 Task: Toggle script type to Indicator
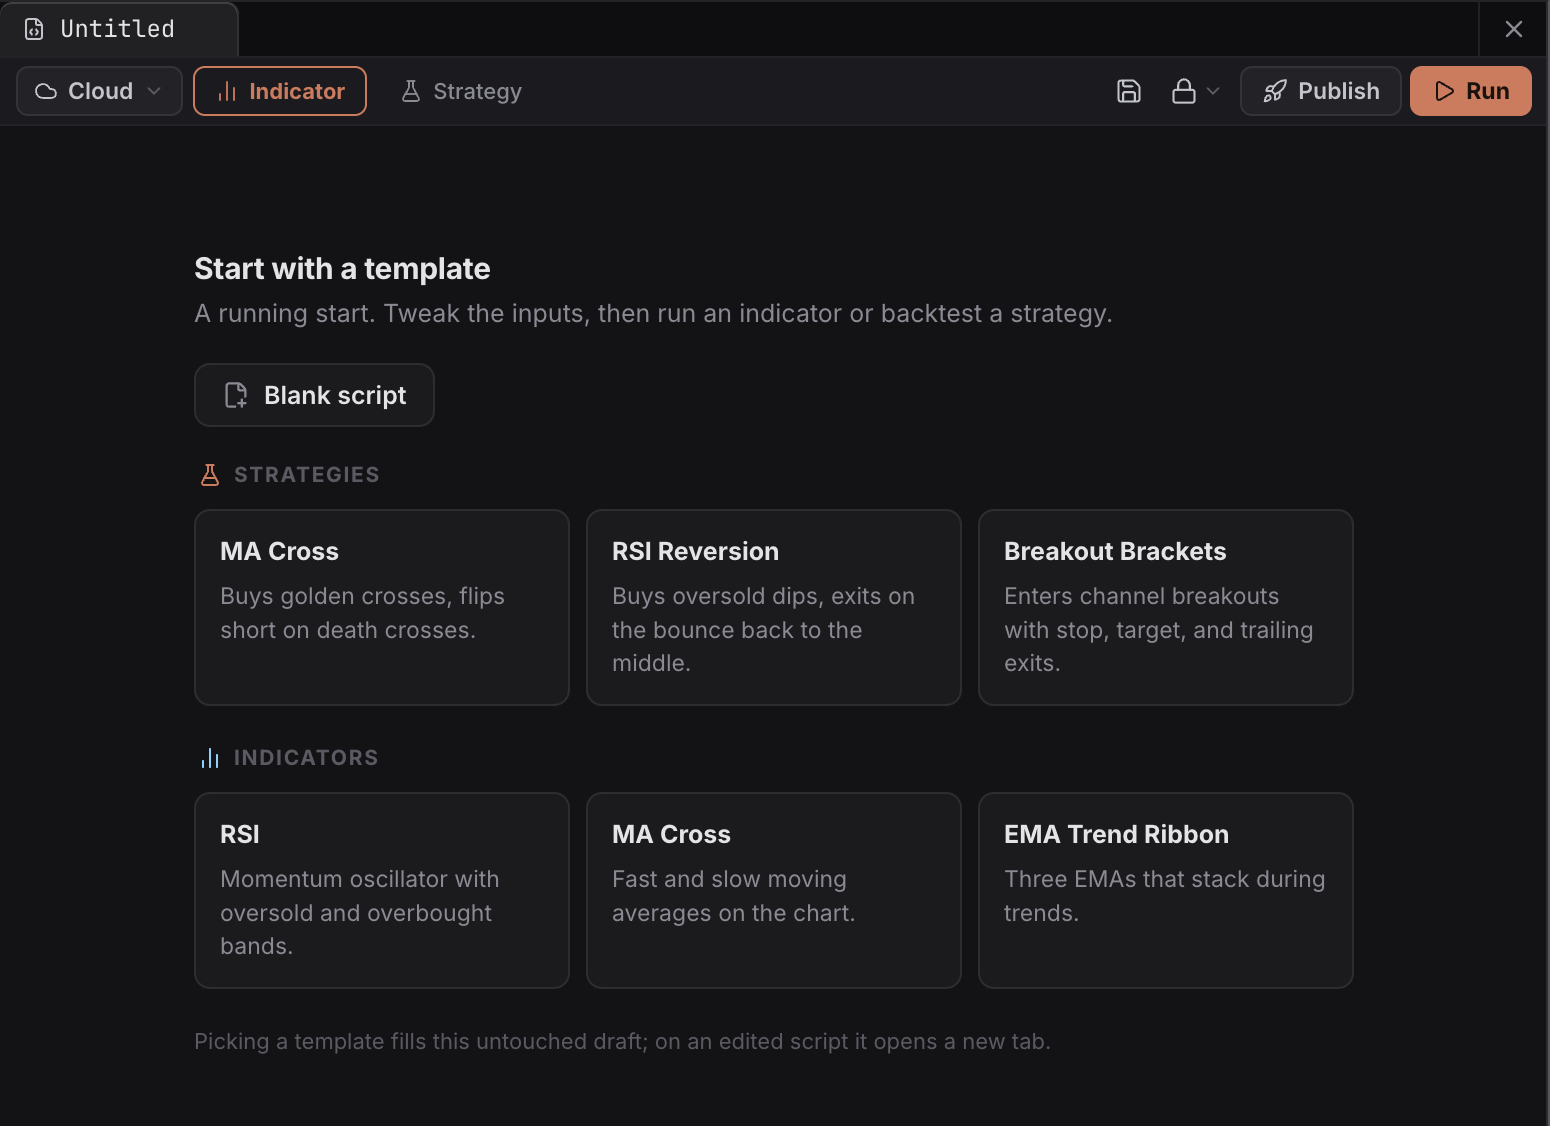tap(280, 91)
